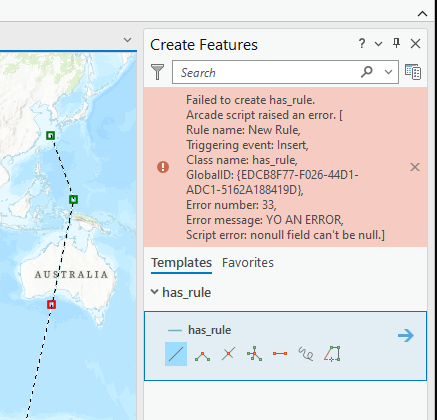Choose the Radial construction tool
Viewport: 437px width, 420px height.
[254, 354]
